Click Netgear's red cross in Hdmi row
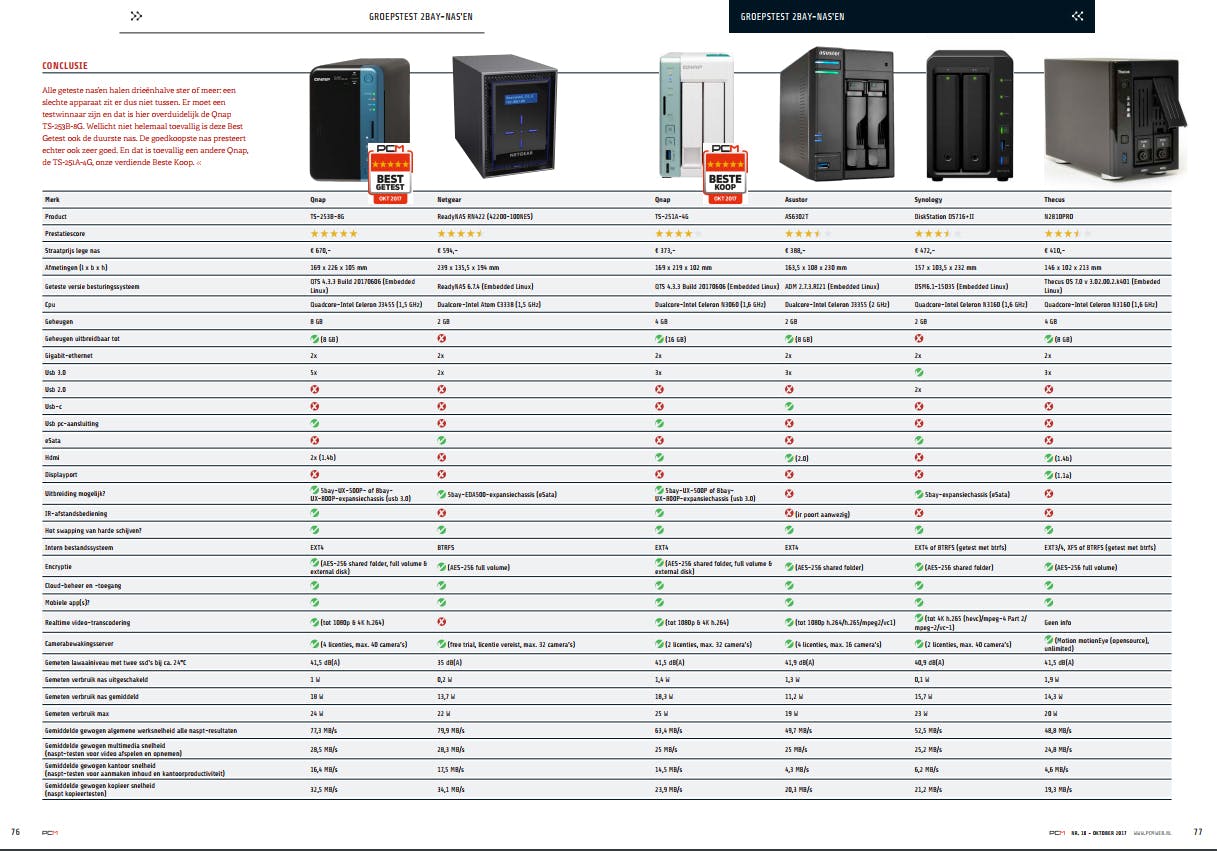The height and width of the screenshot is (851, 1217). point(442,457)
